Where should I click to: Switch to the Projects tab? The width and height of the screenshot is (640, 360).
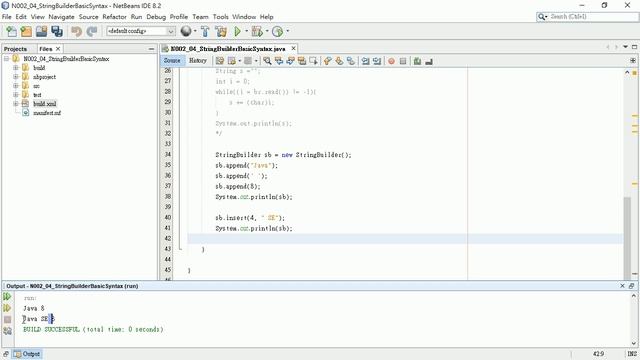(x=16, y=49)
